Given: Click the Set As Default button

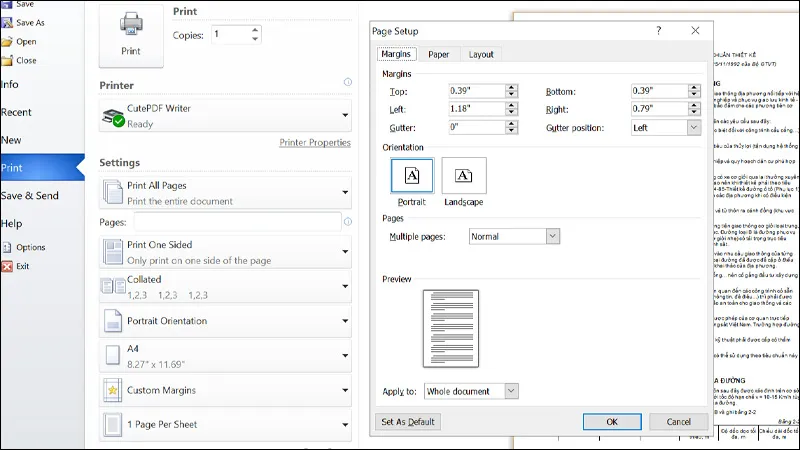Looking at the screenshot, I should coord(408,422).
